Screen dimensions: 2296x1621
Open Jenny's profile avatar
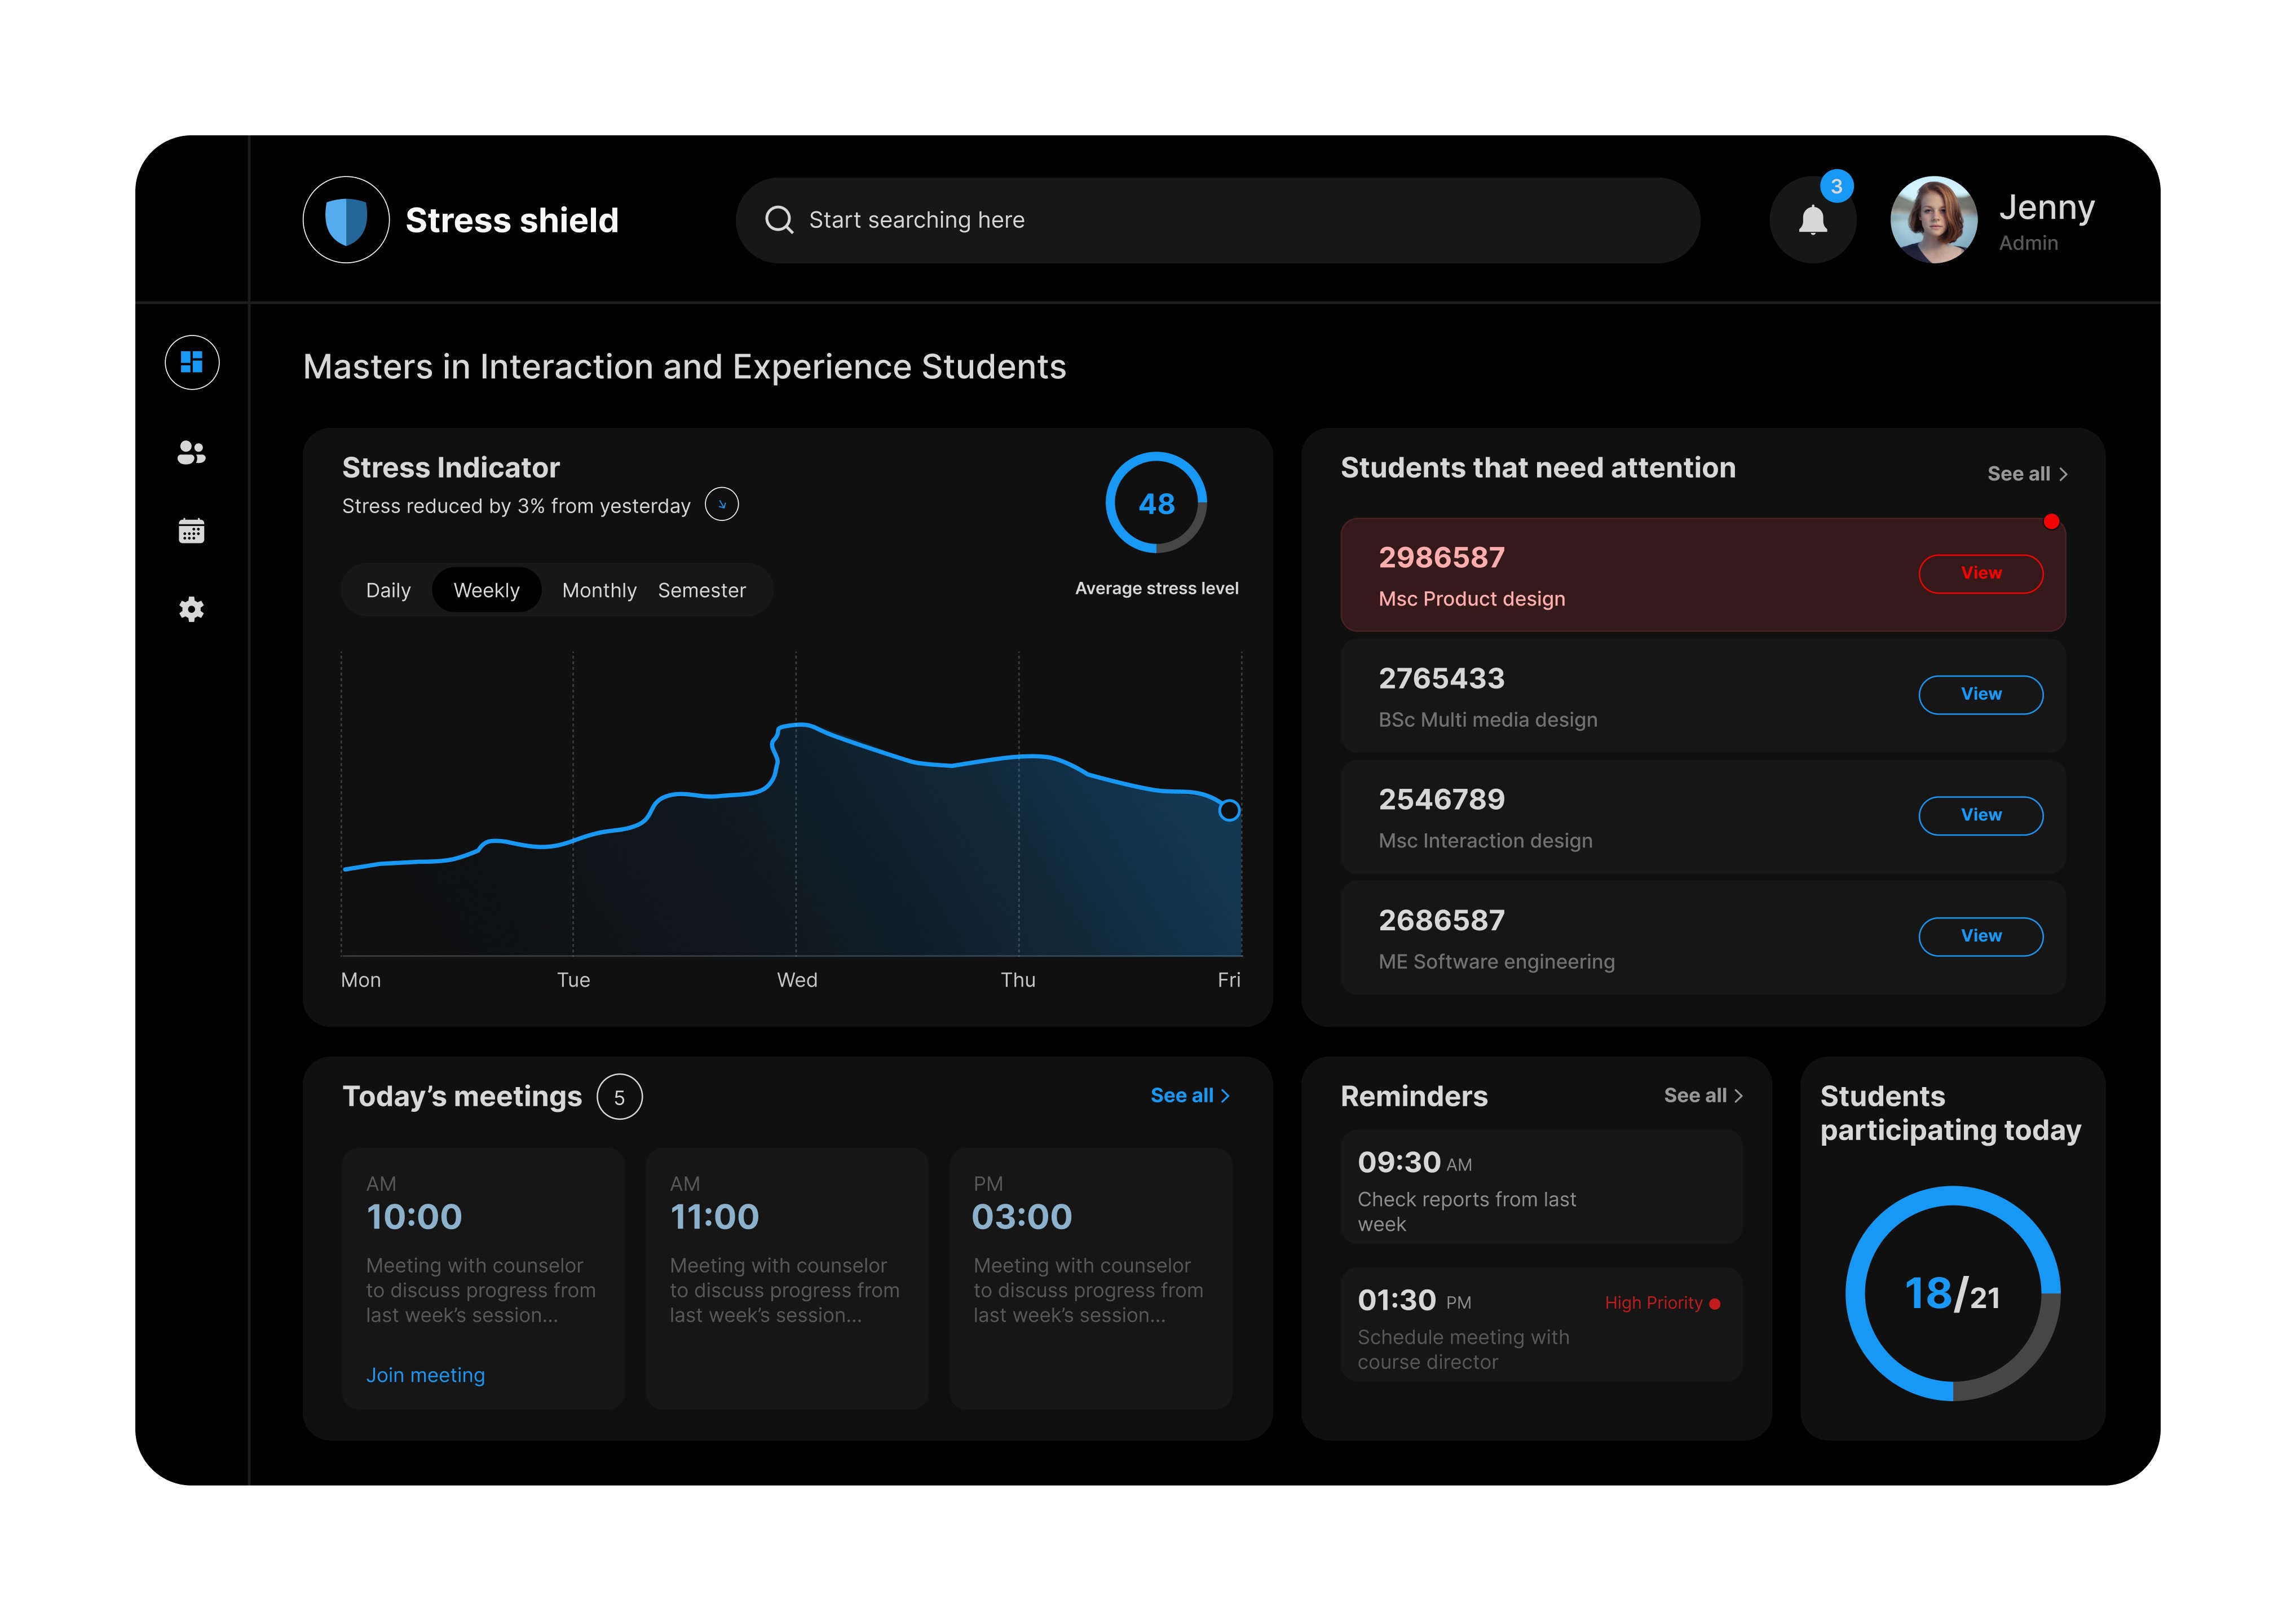(1933, 220)
